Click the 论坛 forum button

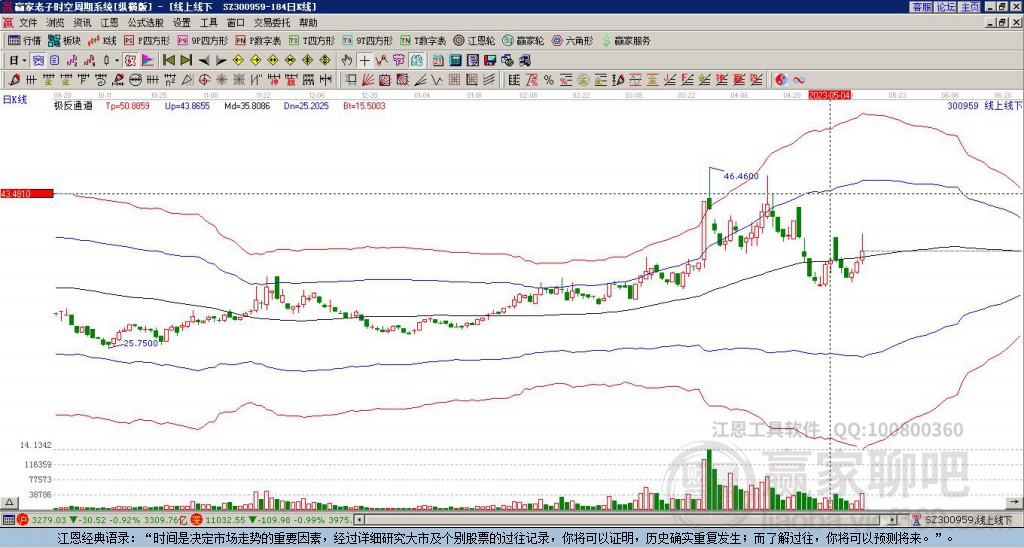click(945, 7)
